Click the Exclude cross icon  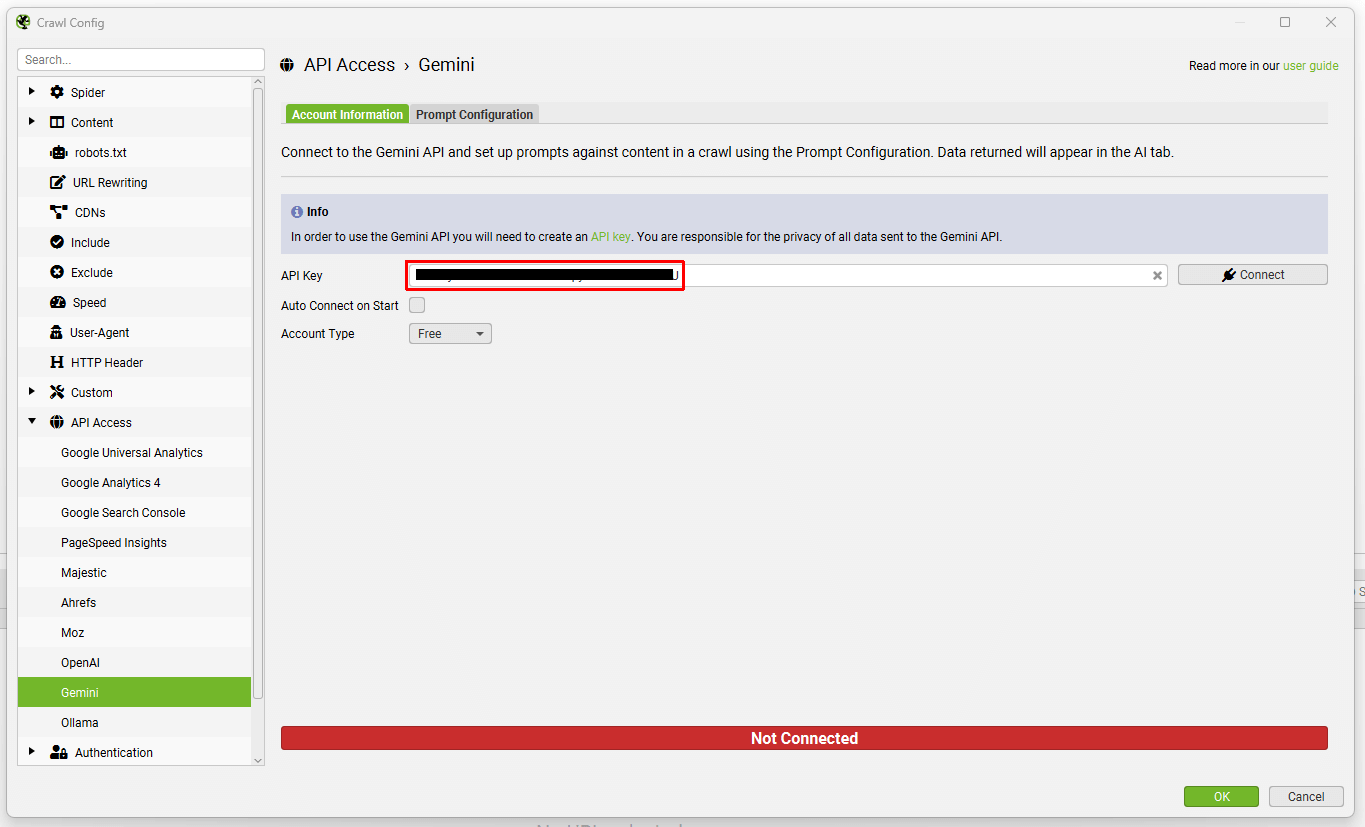(x=57, y=273)
